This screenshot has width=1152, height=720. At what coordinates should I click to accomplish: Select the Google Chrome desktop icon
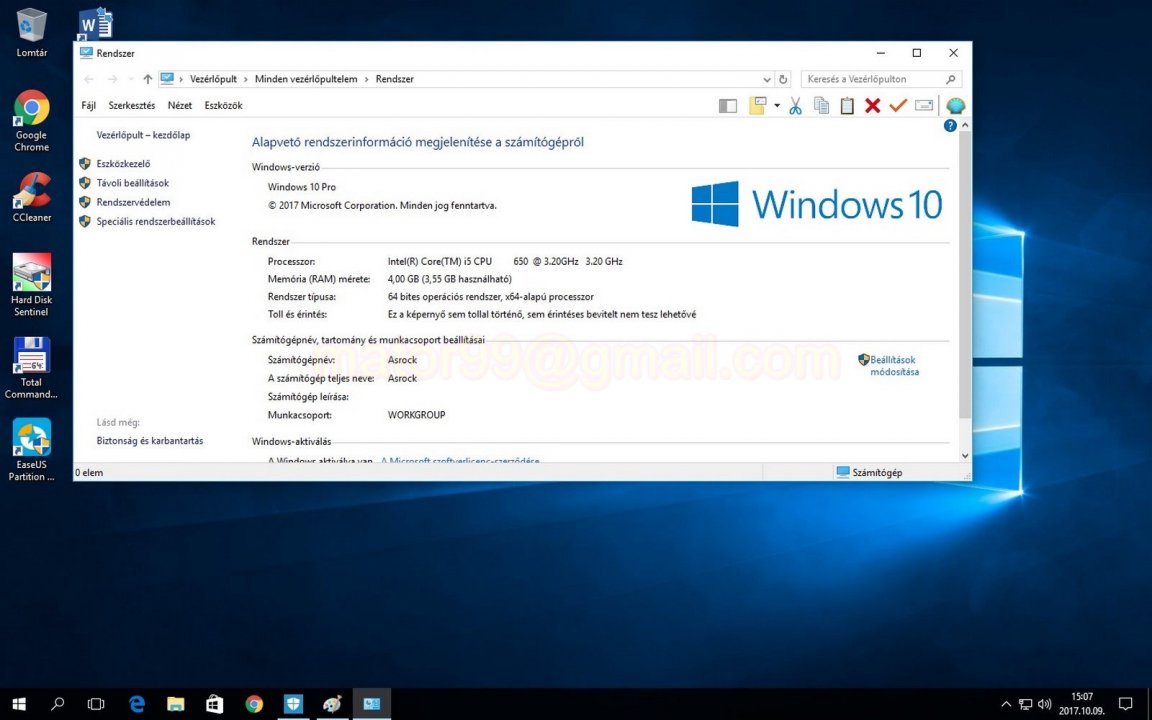click(32, 121)
